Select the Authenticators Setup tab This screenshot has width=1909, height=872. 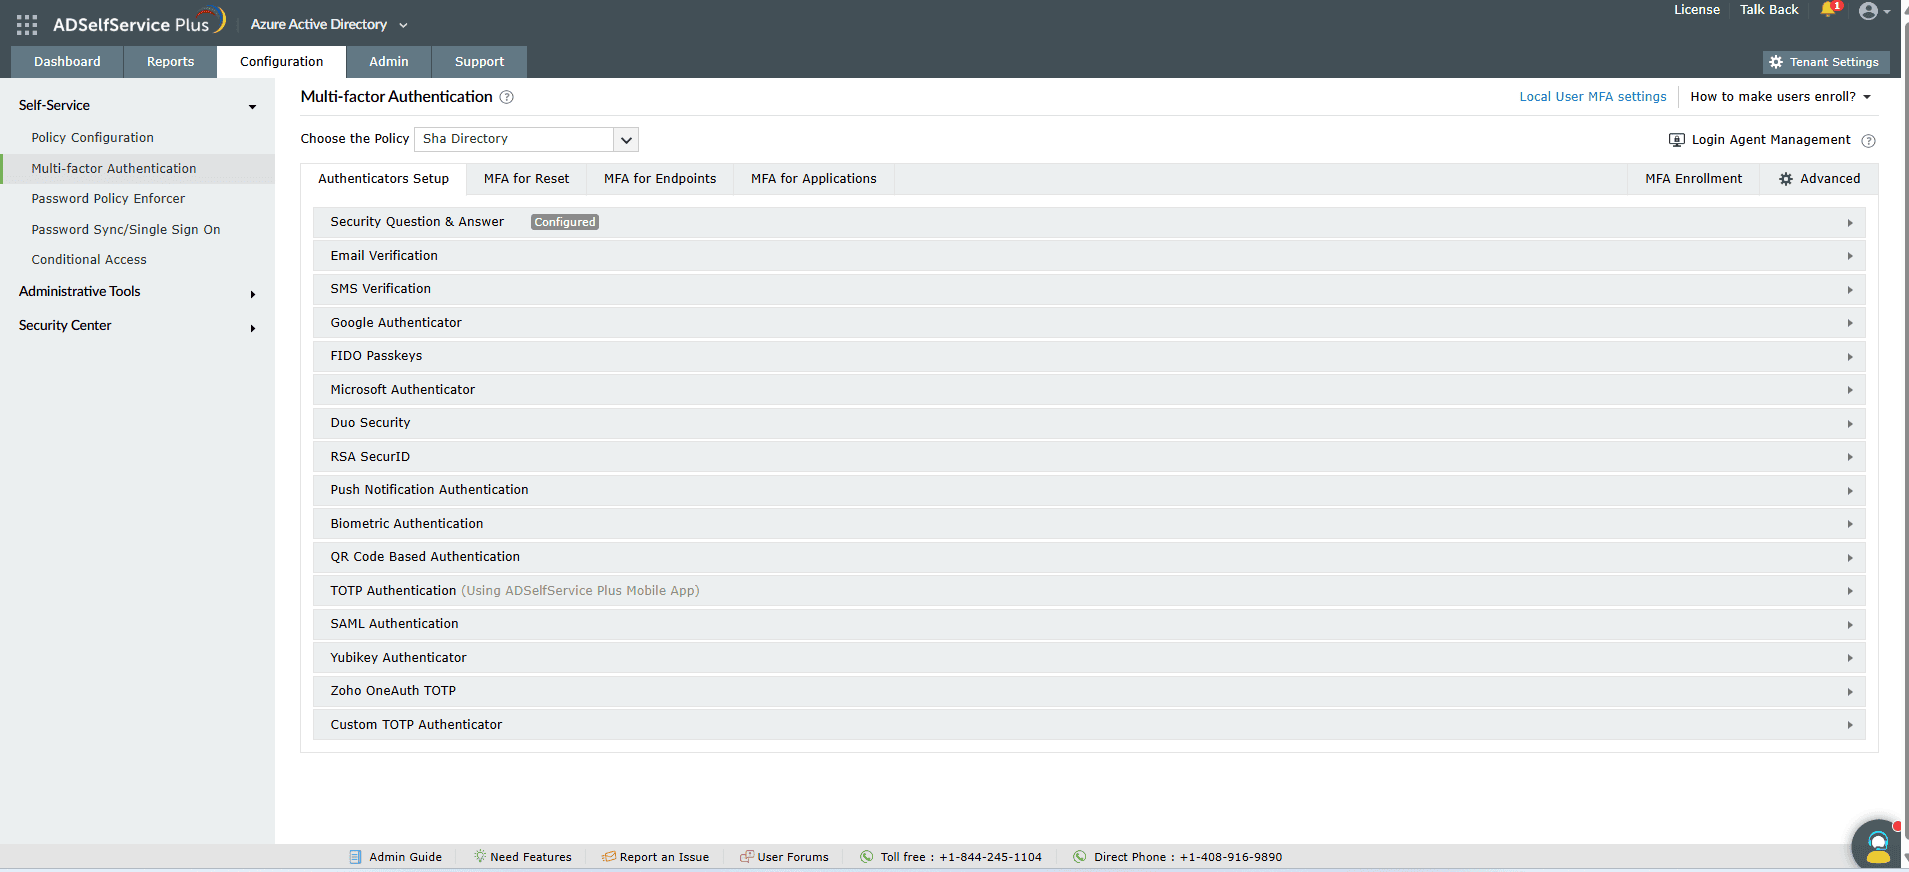[384, 179]
